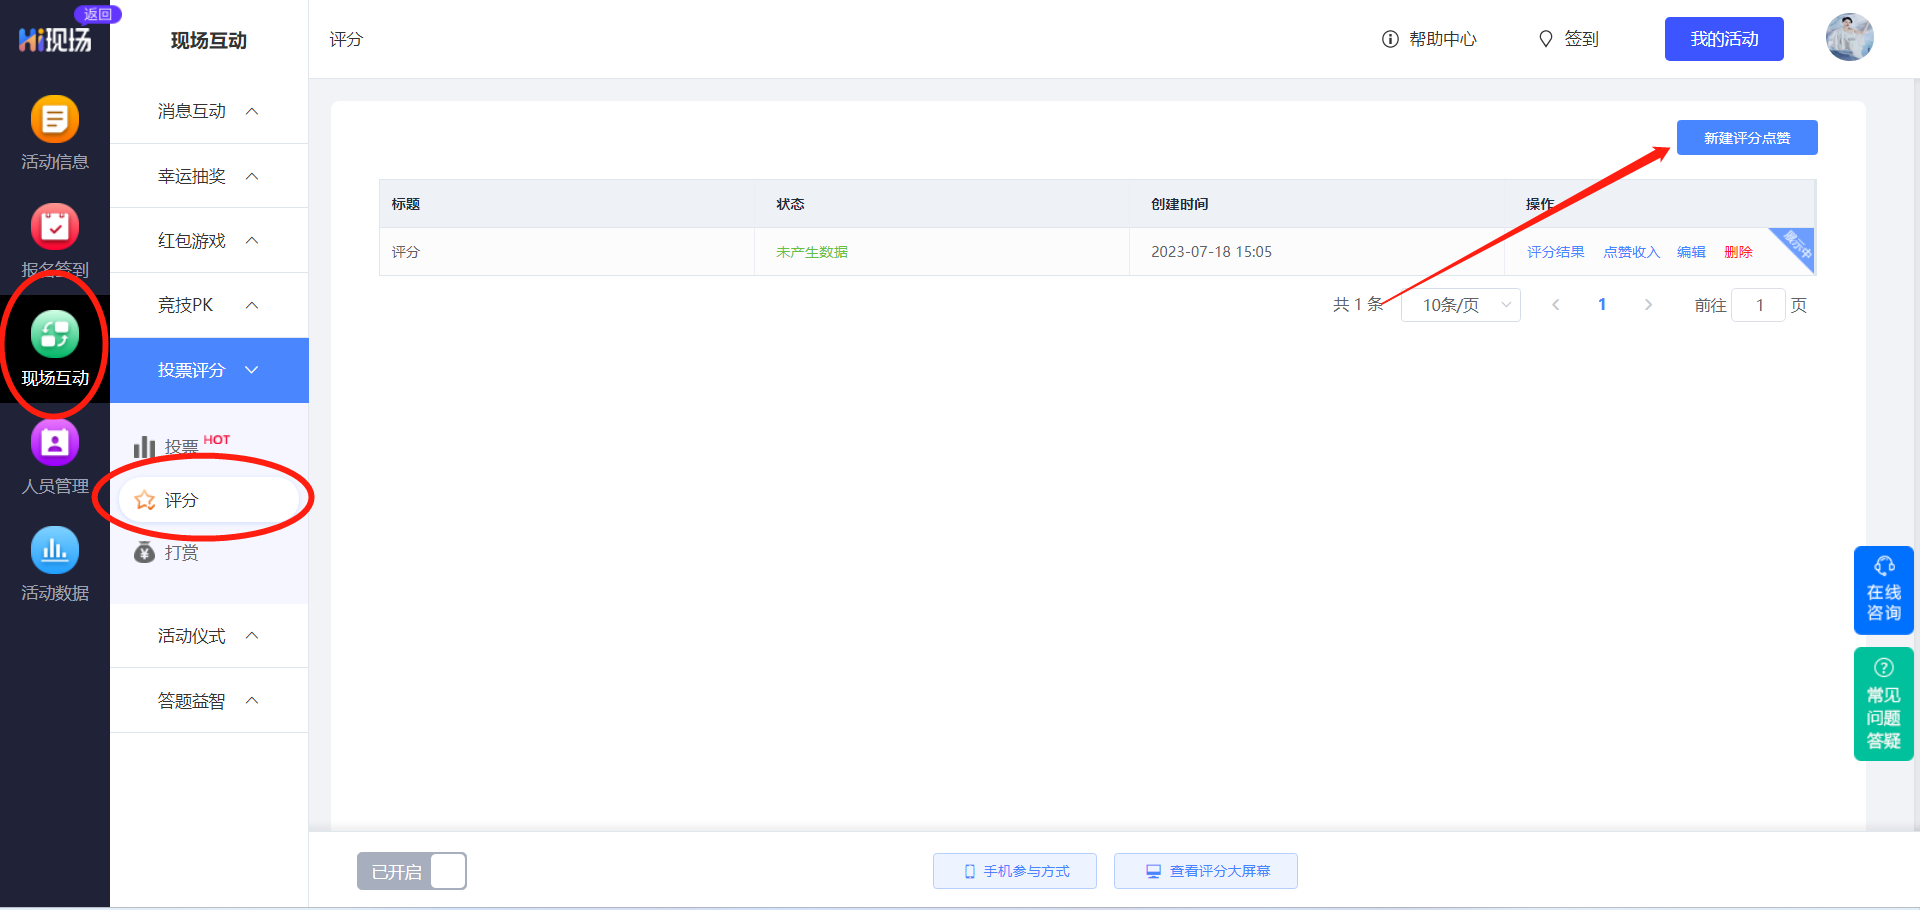Click the 前往 page number input field
Image resolution: width=1920 pixels, height=910 pixels.
pyautogui.click(x=1759, y=305)
